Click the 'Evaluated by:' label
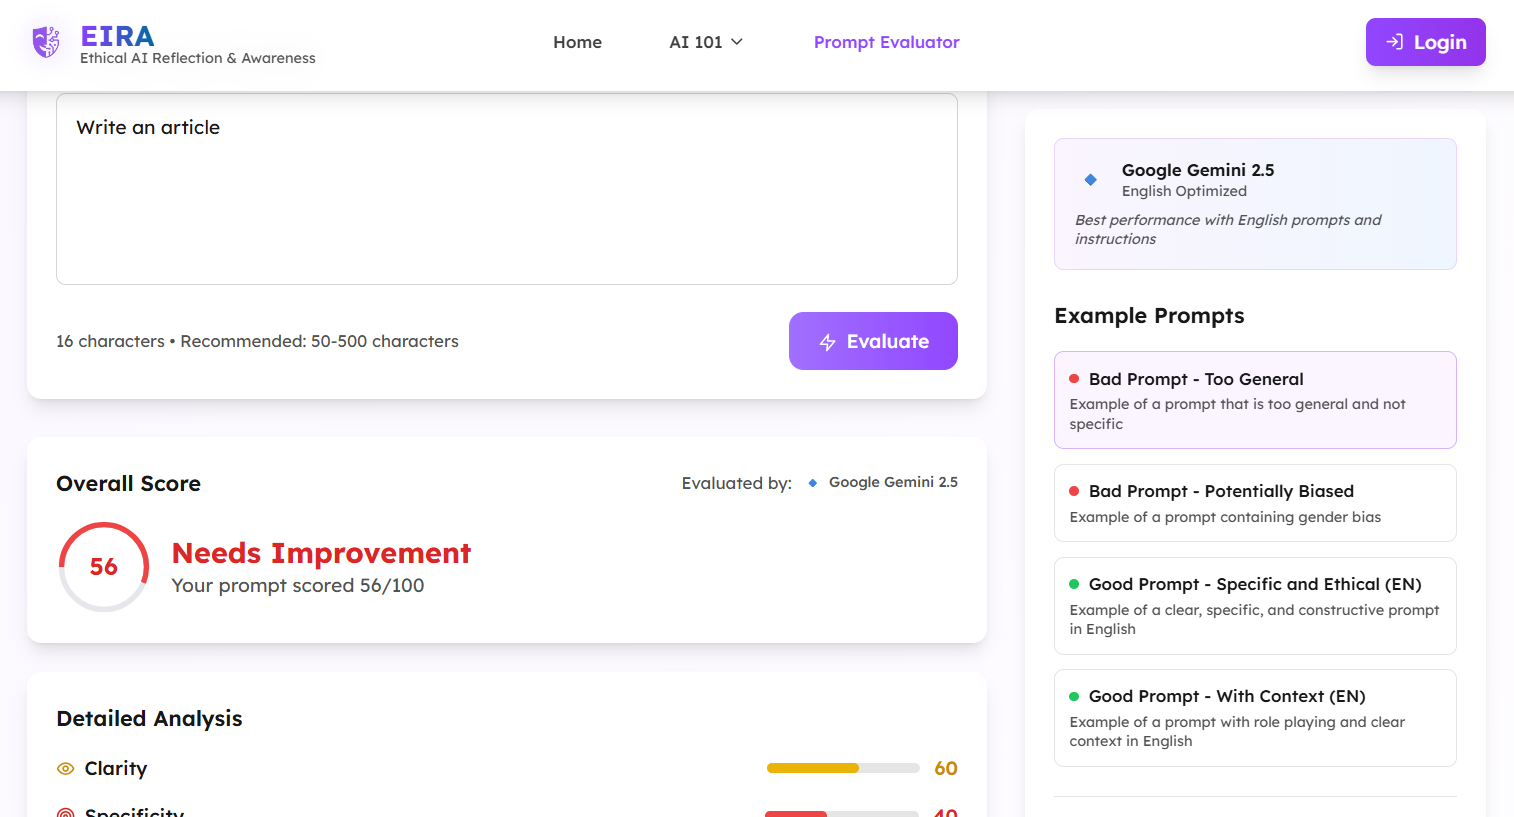 tap(737, 483)
